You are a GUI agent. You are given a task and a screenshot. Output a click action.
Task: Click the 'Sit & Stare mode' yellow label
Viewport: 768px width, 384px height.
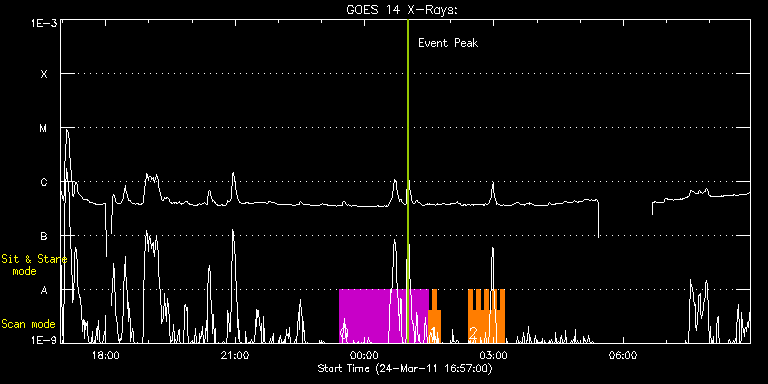(x=34, y=264)
